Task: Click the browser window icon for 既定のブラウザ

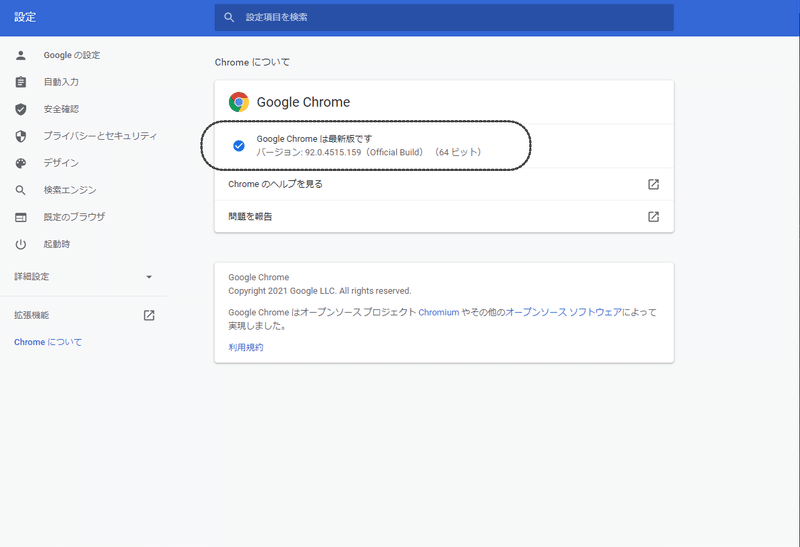Action: (20, 217)
